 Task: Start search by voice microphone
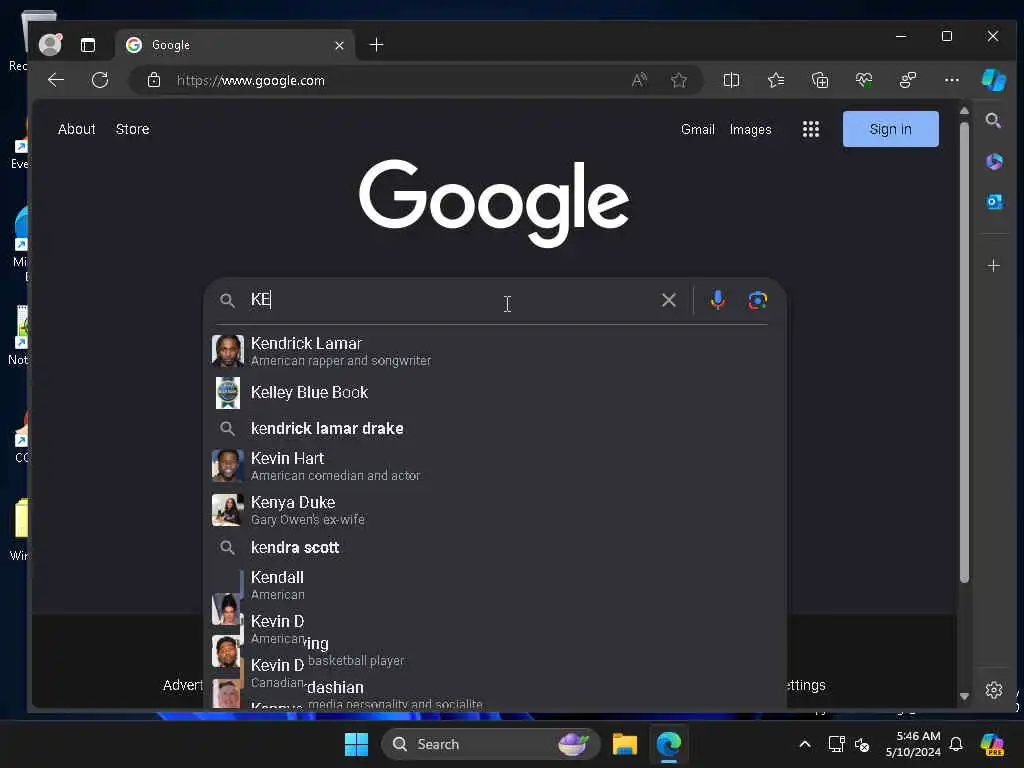coord(717,300)
